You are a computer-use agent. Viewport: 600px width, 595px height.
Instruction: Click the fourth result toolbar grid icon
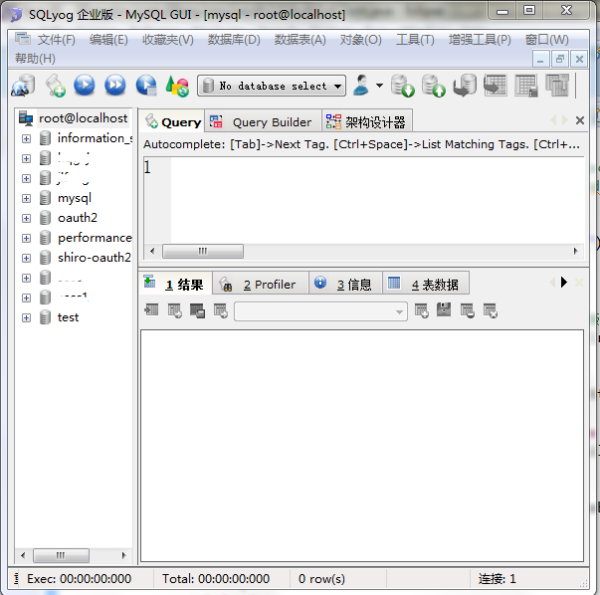[221, 310]
